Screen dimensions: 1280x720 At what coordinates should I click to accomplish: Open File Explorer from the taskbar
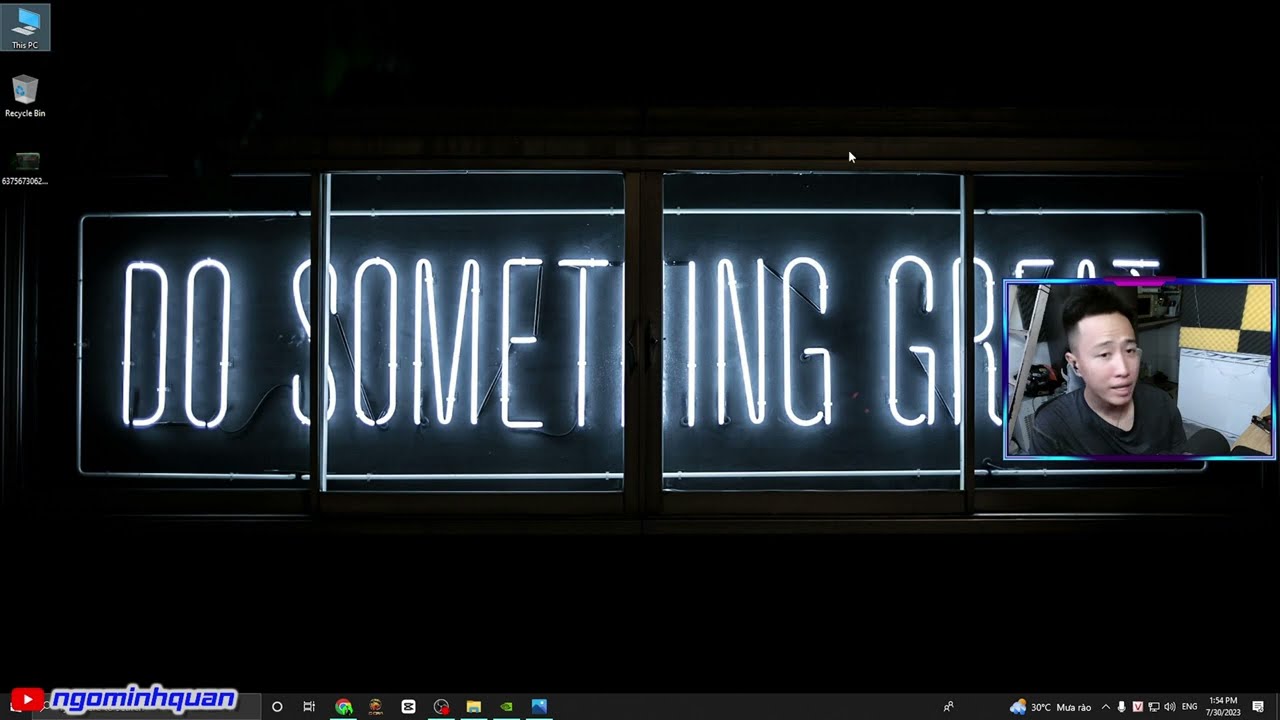click(474, 707)
